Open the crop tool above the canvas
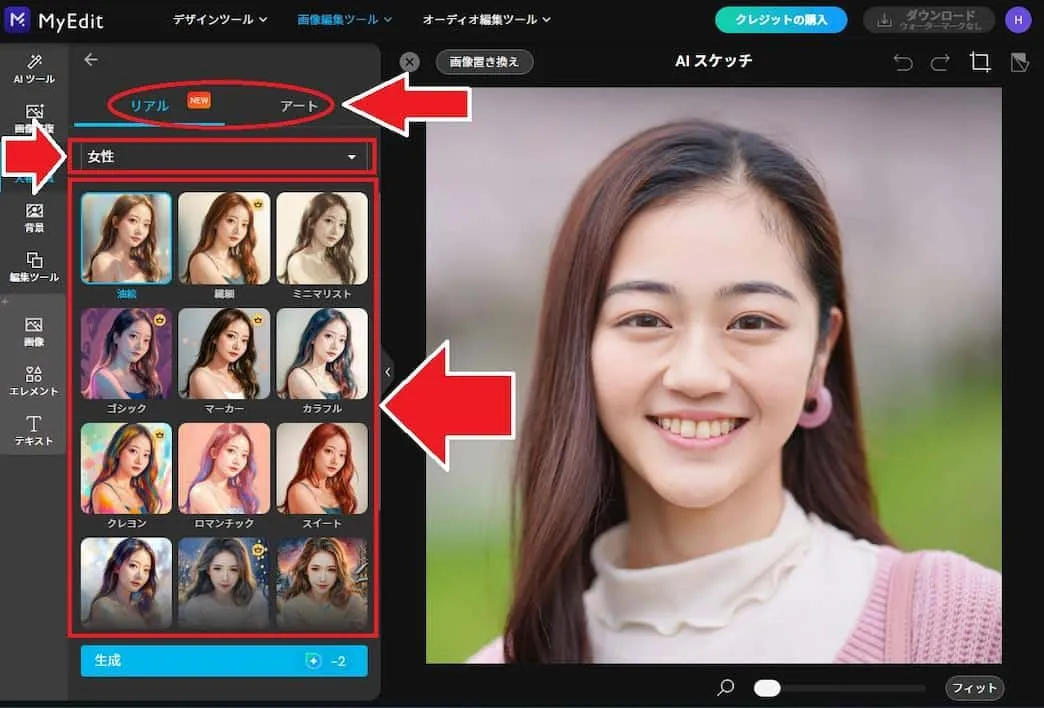The height and width of the screenshot is (708, 1044). click(980, 61)
